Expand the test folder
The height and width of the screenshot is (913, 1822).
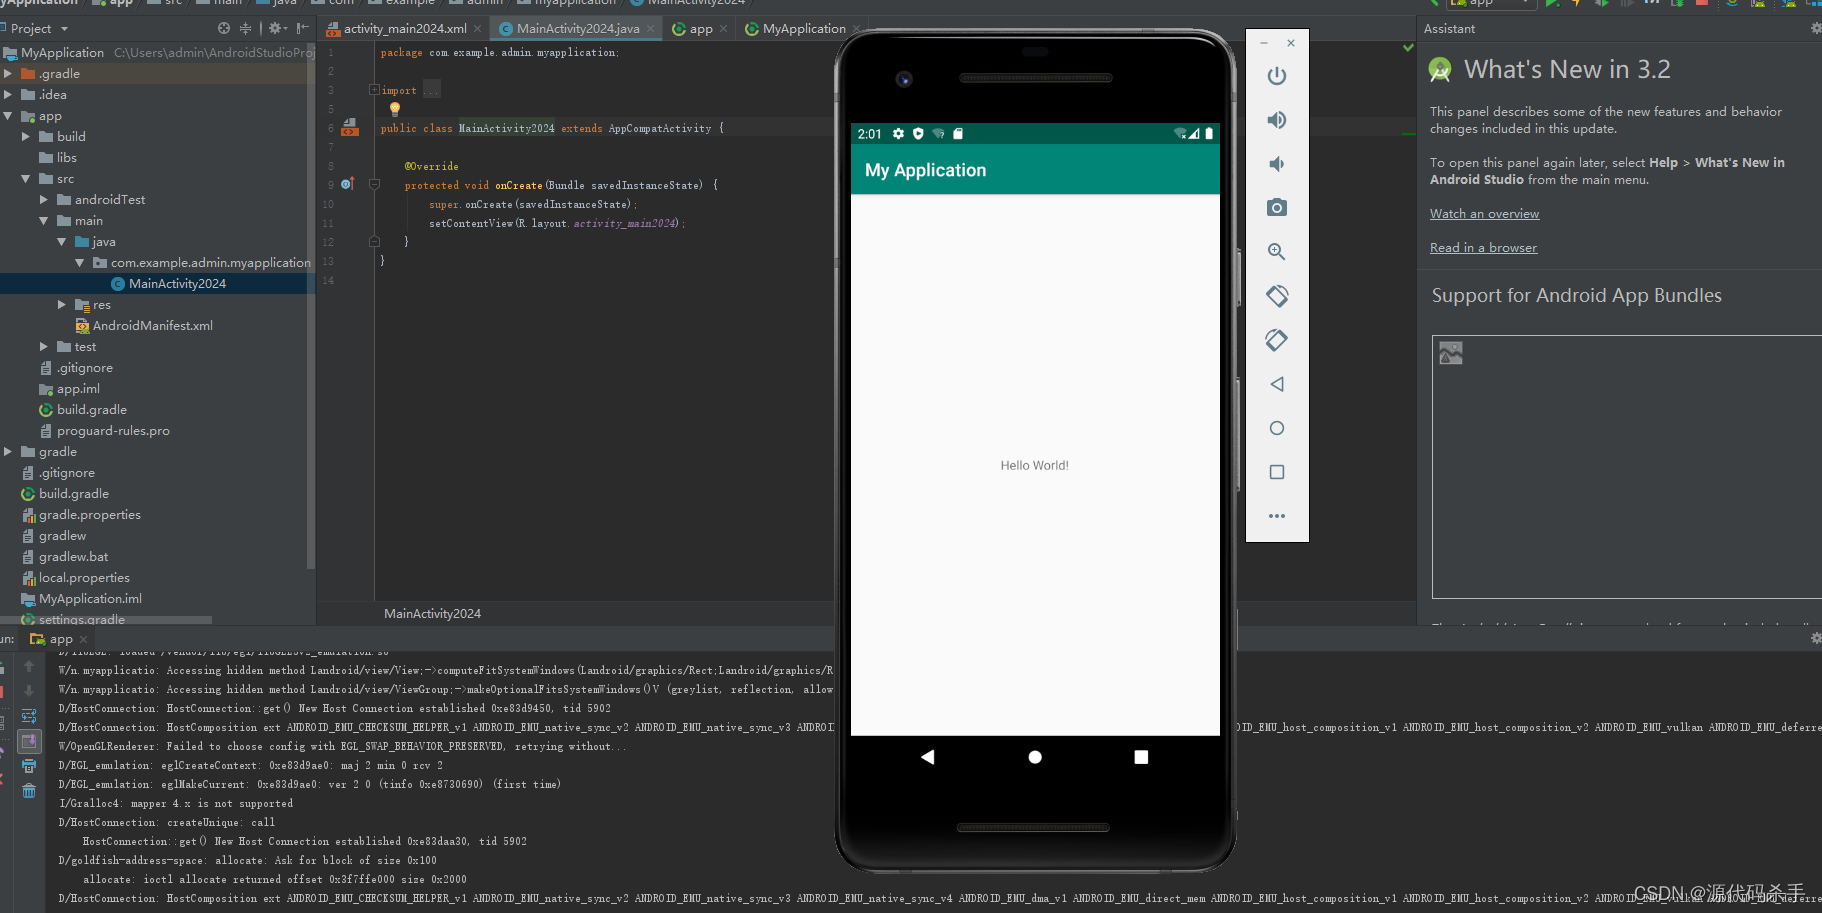pyautogui.click(x=44, y=347)
